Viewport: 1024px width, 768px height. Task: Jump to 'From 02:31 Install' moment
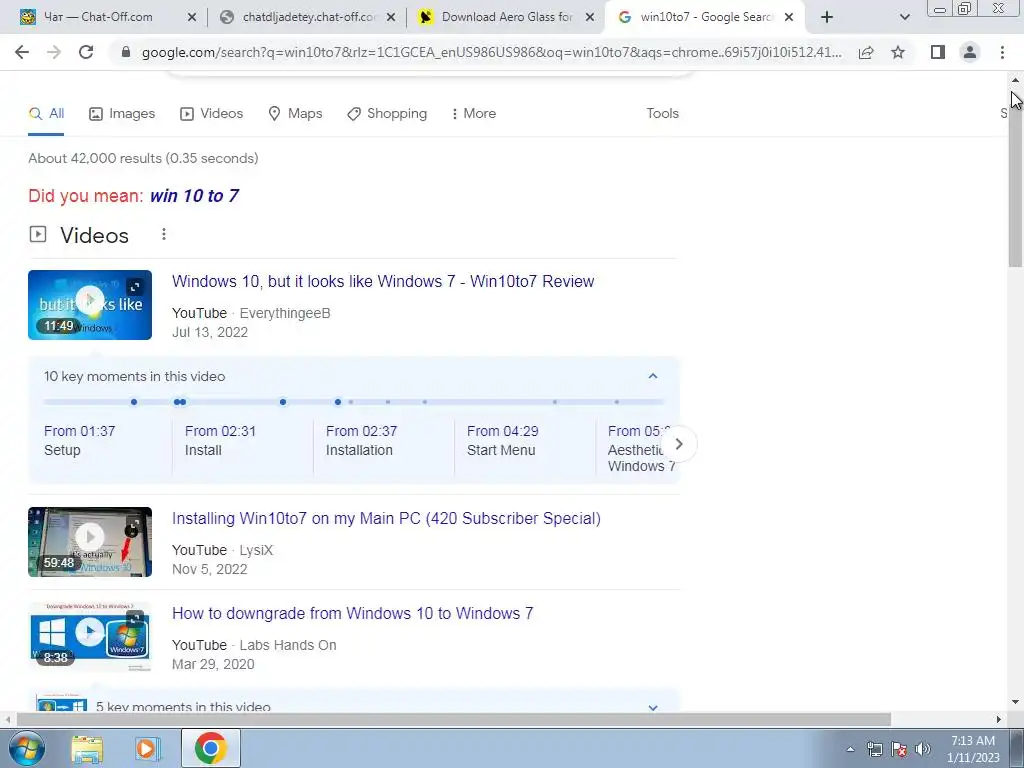point(220,441)
